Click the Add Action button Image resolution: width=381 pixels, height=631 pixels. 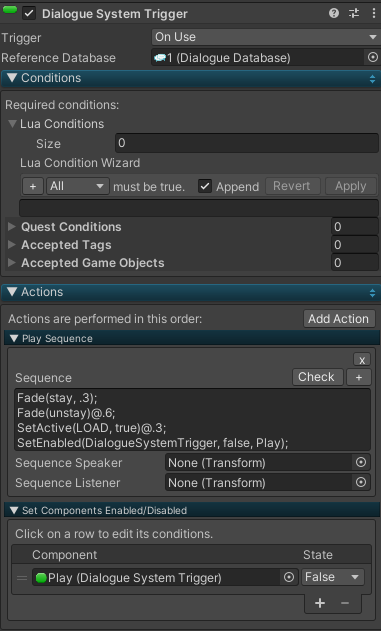click(339, 319)
